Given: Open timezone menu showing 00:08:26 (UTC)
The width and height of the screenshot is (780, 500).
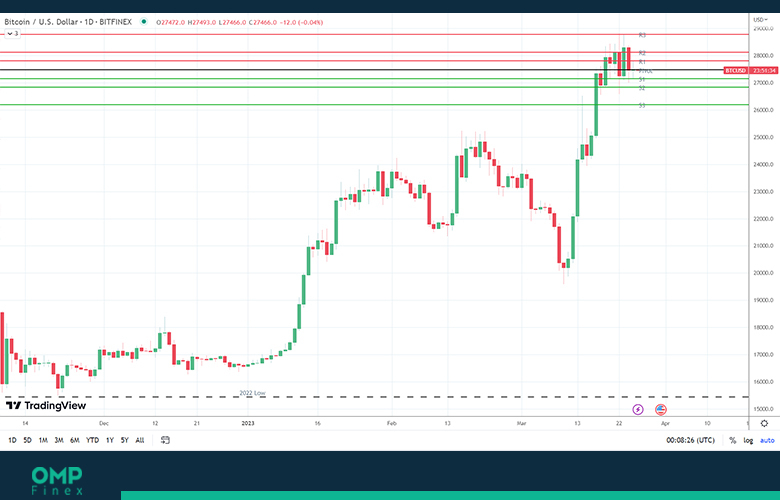Looking at the screenshot, I should [x=690, y=440].
